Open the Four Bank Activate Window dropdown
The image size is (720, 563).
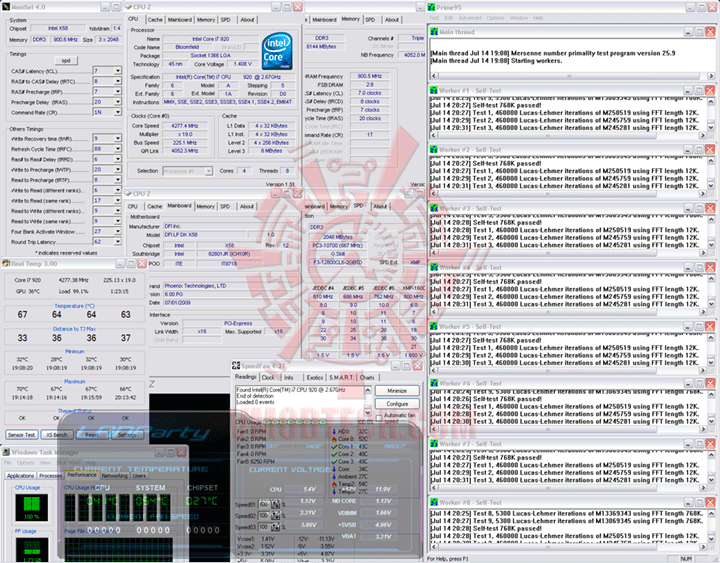tap(118, 231)
